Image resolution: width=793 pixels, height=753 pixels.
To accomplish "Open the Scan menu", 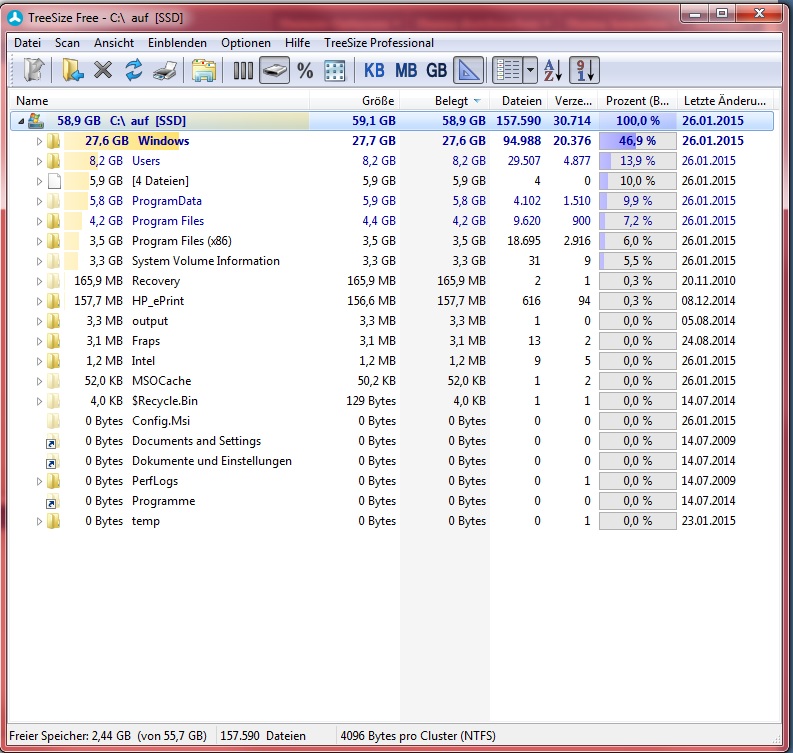I will click(x=67, y=43).
